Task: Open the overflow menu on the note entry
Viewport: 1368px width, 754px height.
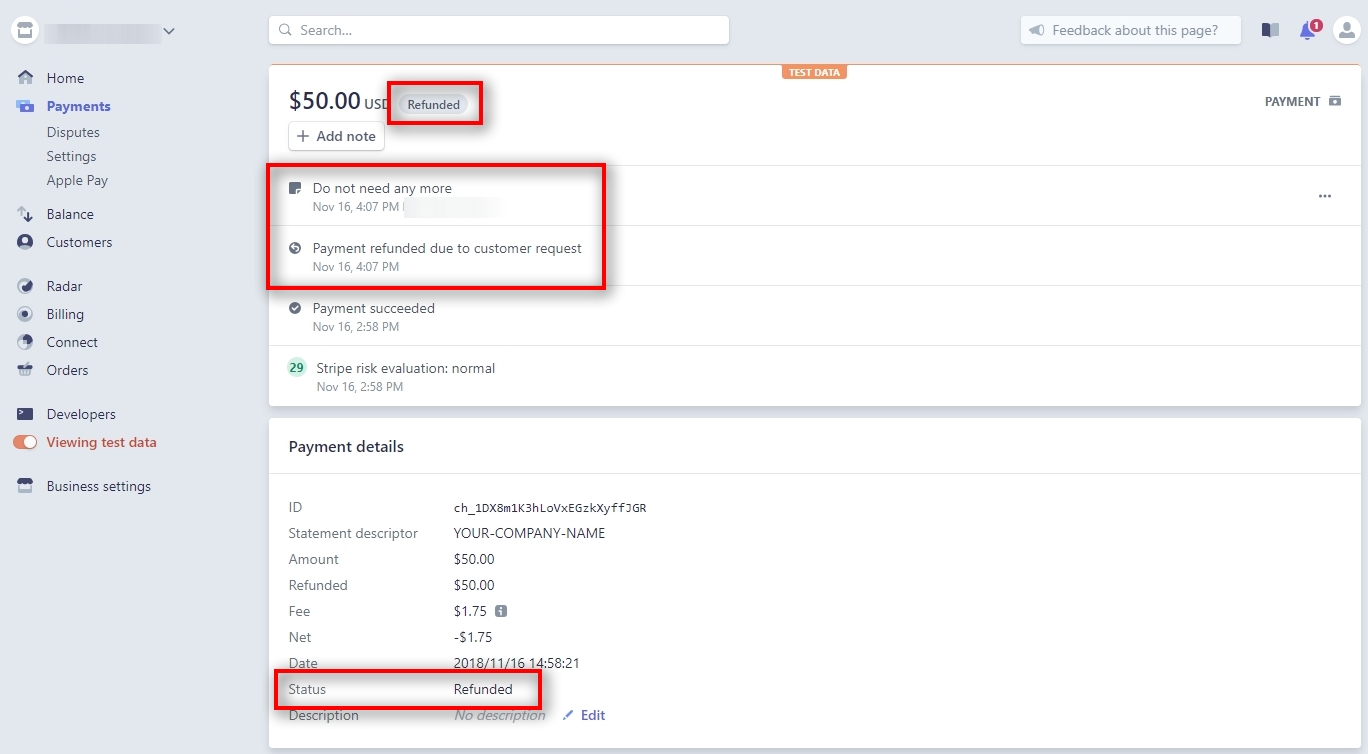Action: point(1325,196)
